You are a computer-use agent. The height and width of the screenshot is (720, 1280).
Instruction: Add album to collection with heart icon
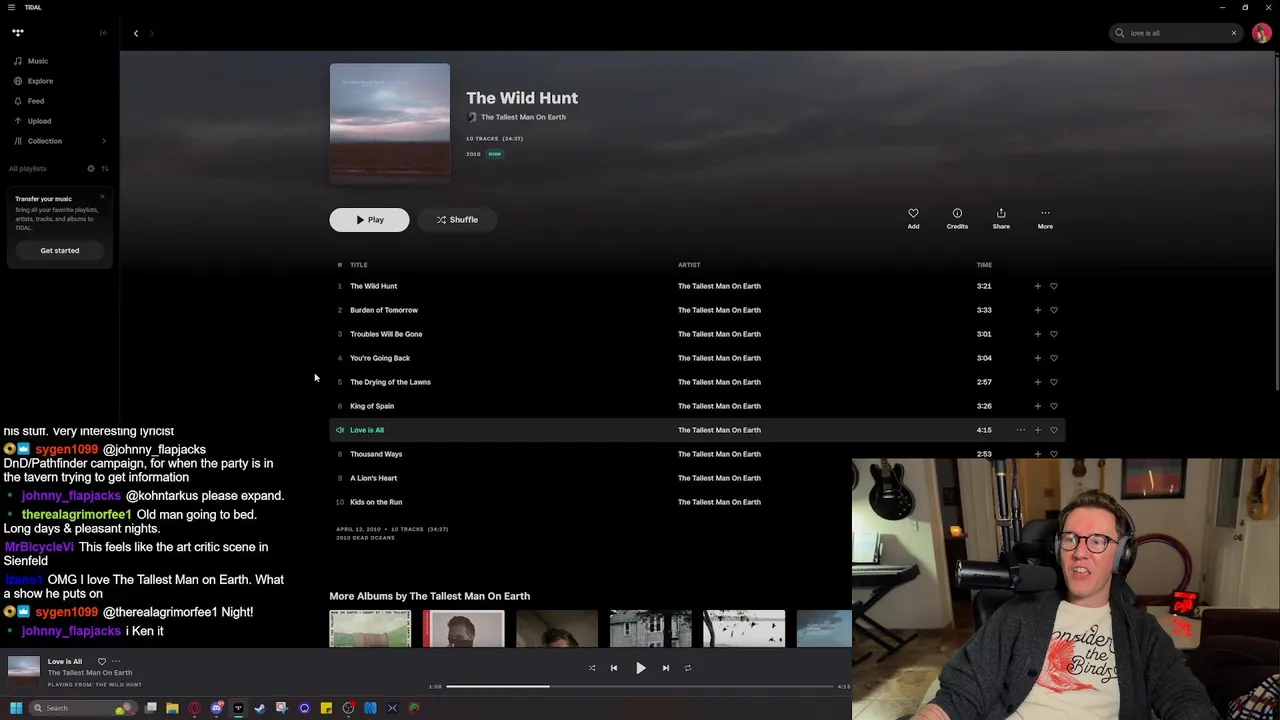click(x=913, y=218)
